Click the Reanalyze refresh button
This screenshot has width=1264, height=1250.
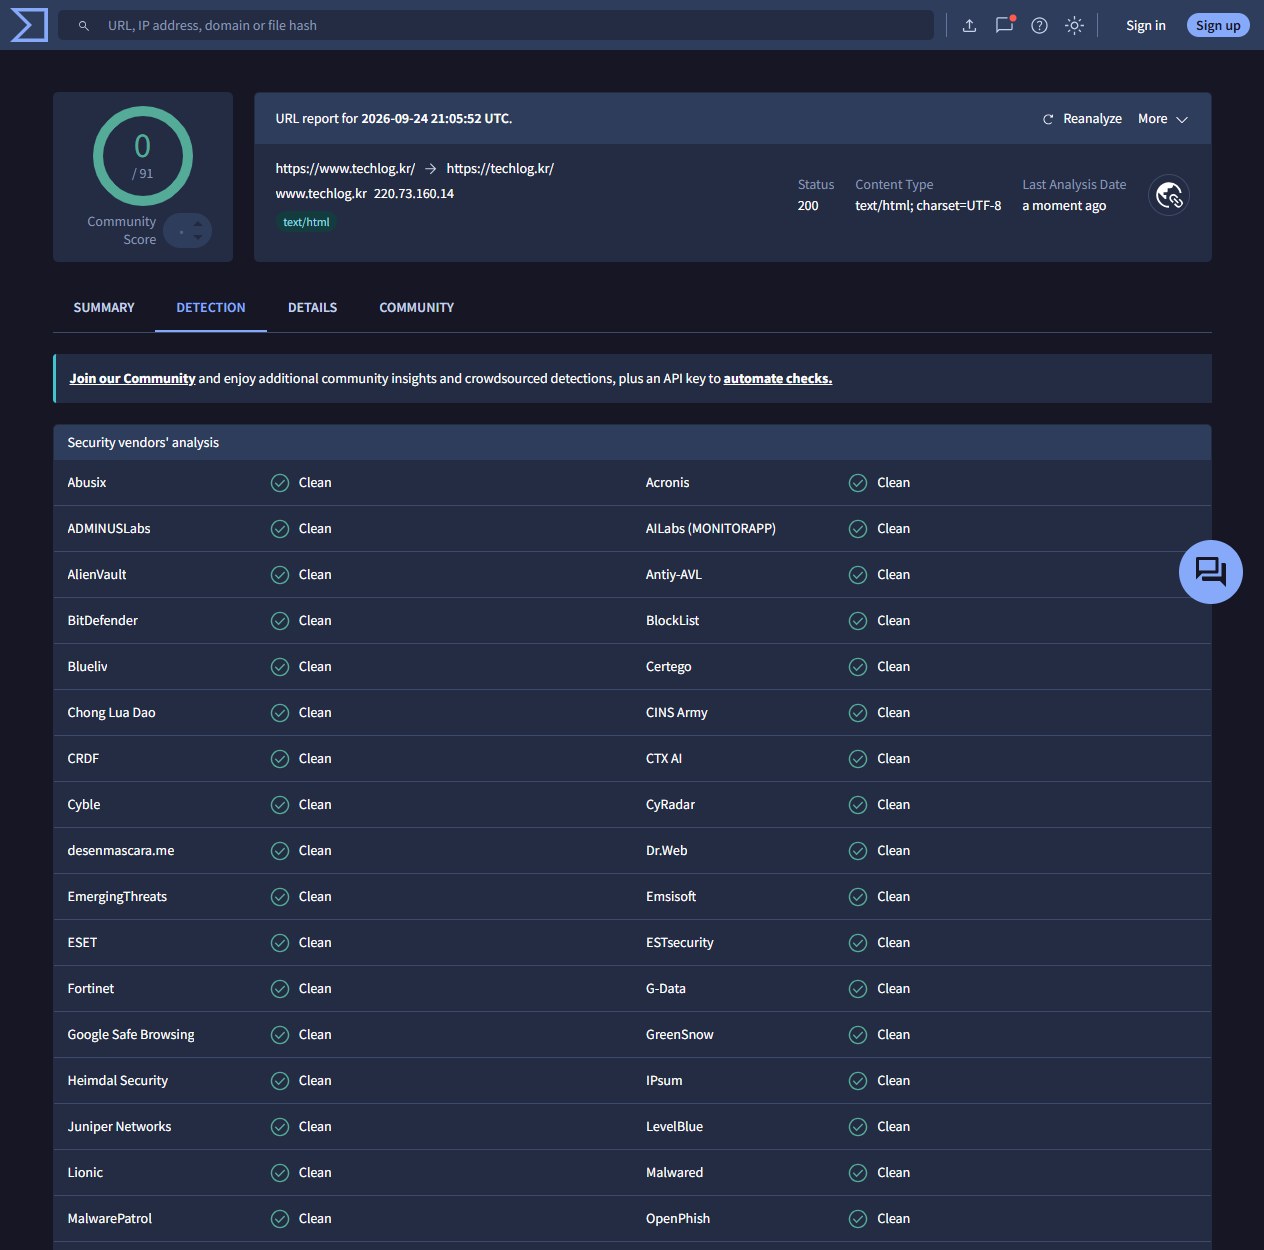point(1082,119)
